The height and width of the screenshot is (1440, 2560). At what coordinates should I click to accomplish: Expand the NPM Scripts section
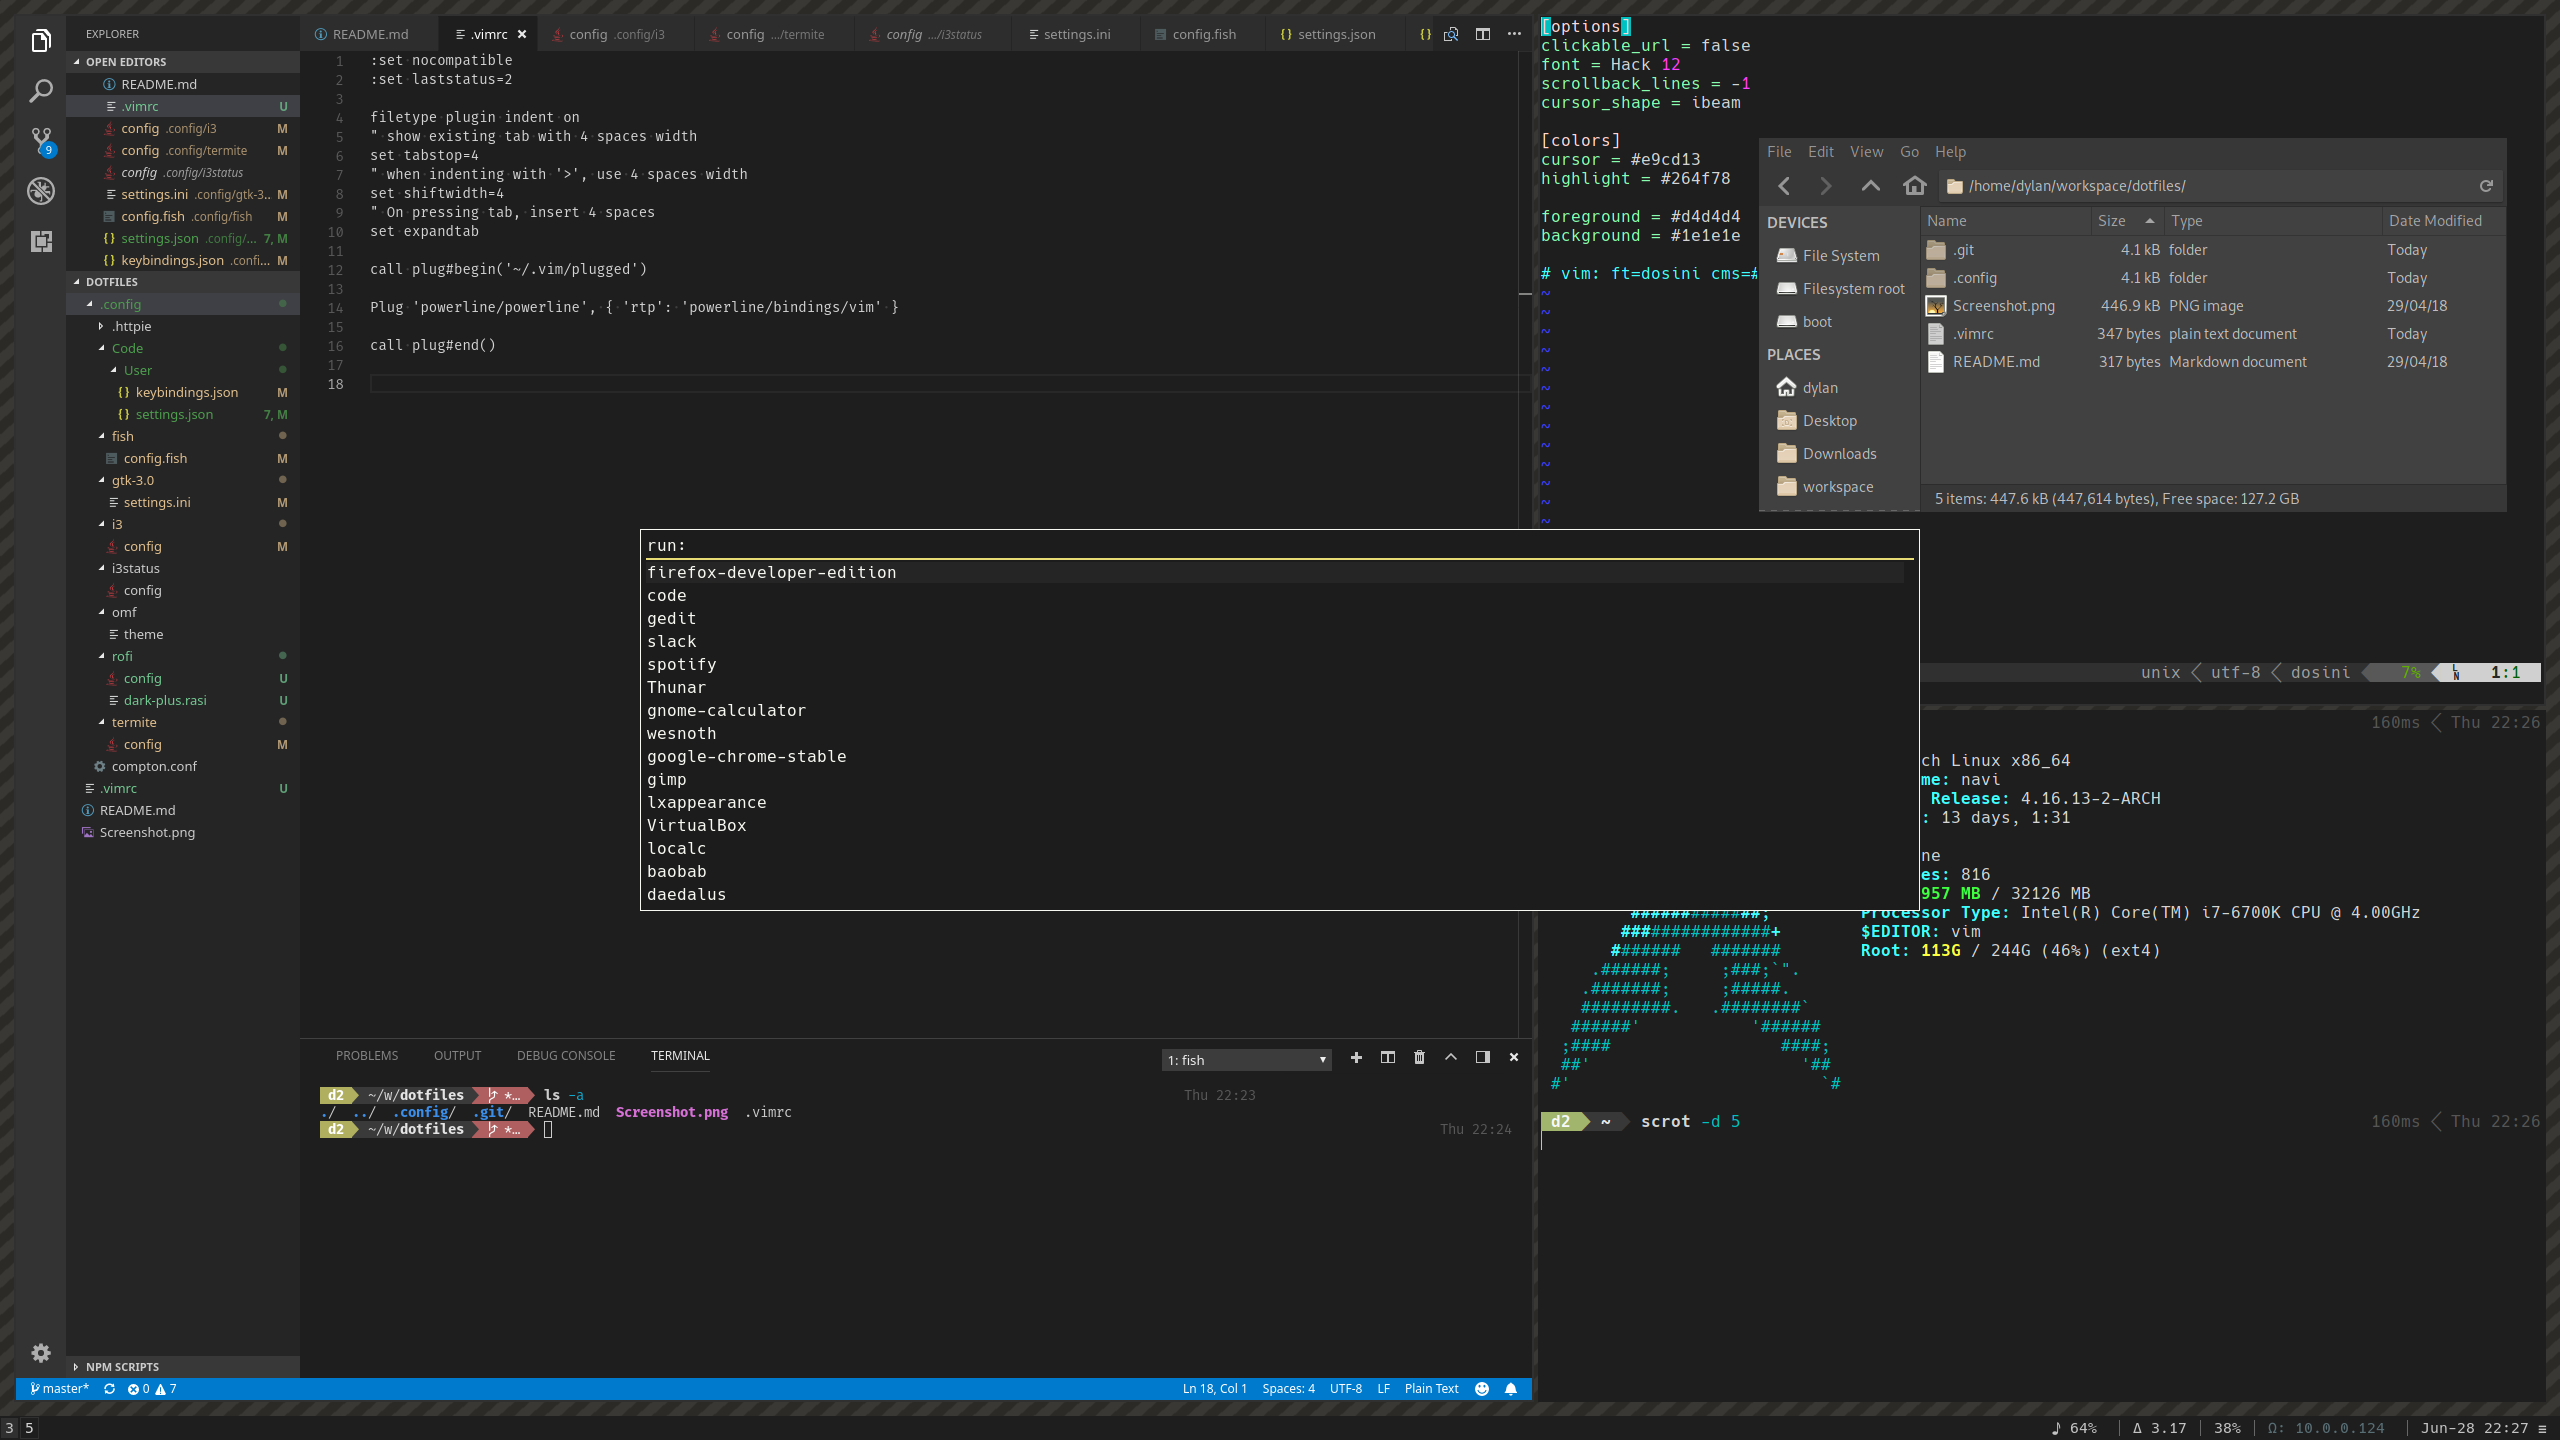[122, 1366]
